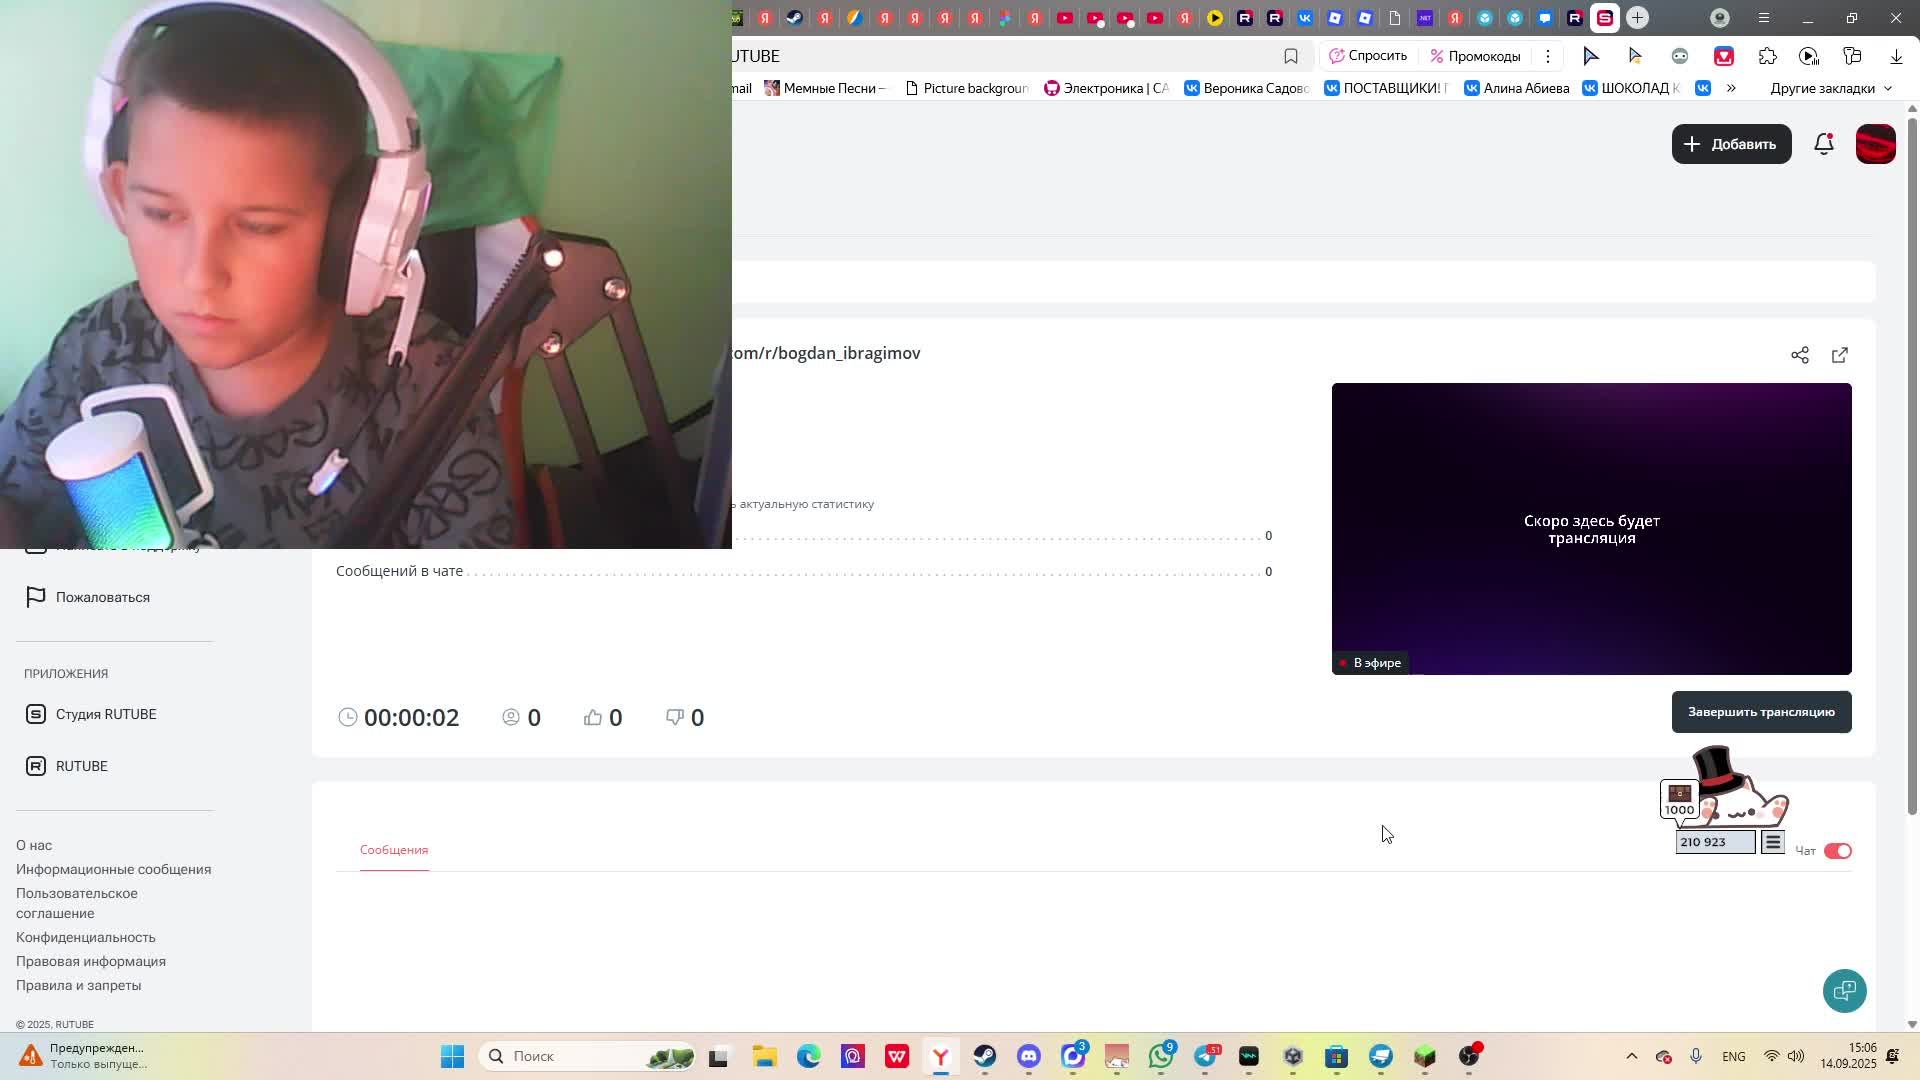The height and width of the screenshot is (1080, 1920).
Task: Click the help chat bubble icon
Action: [x=1844, y=990]
